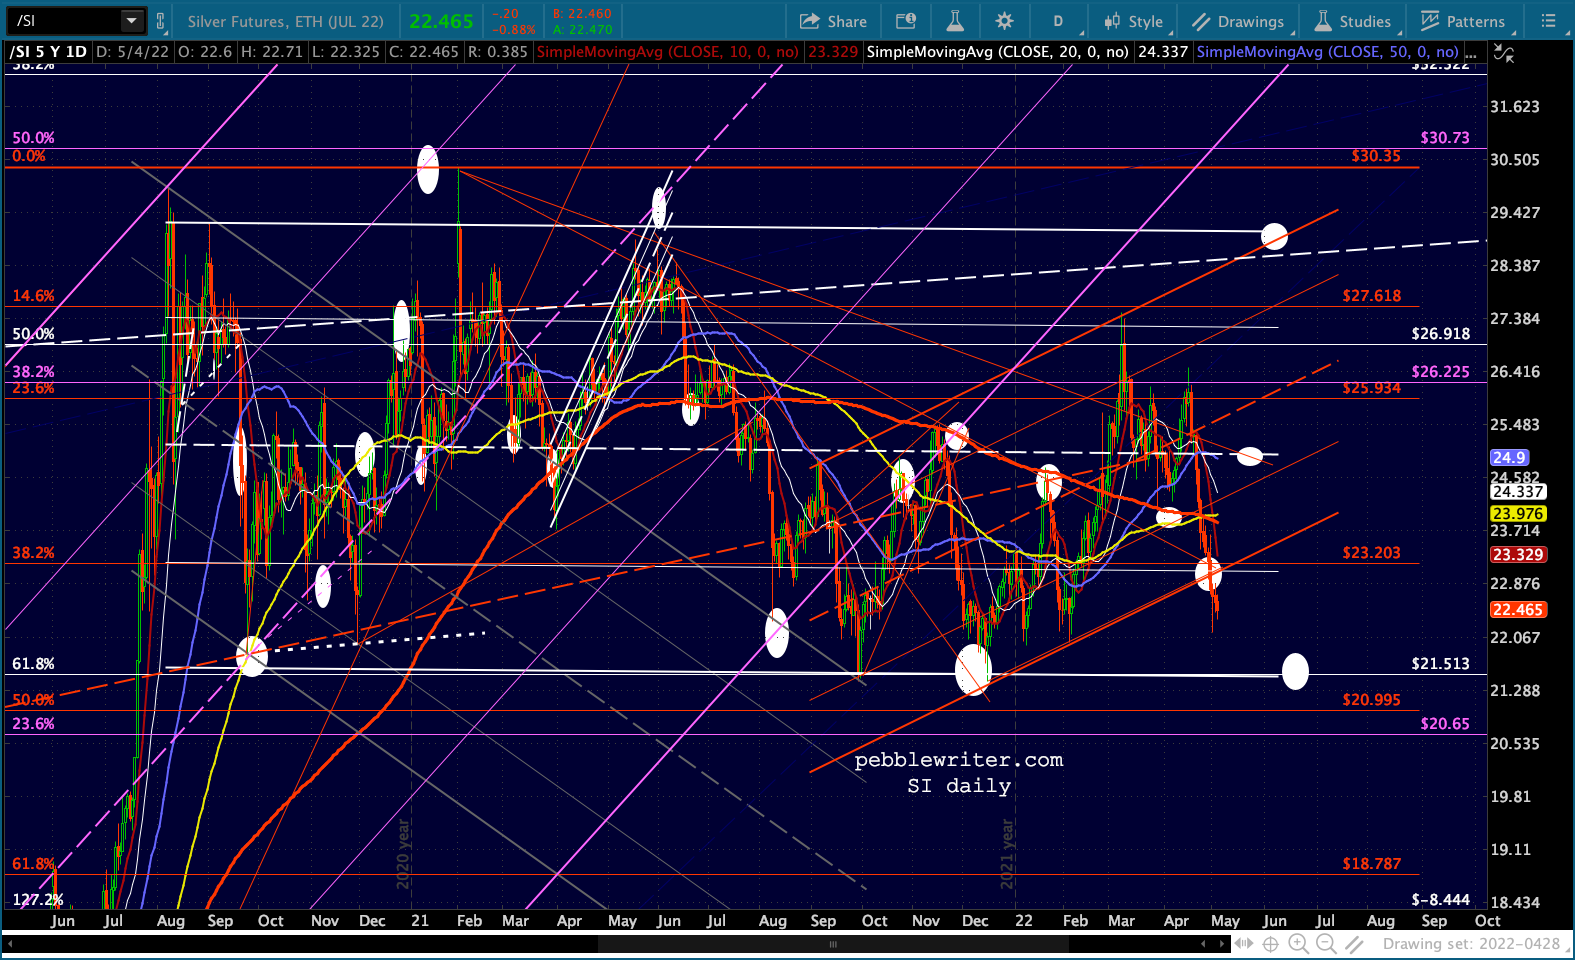
Task: Open the Drawings menu
Action: pyautogui.click(x=1238, y=21)
